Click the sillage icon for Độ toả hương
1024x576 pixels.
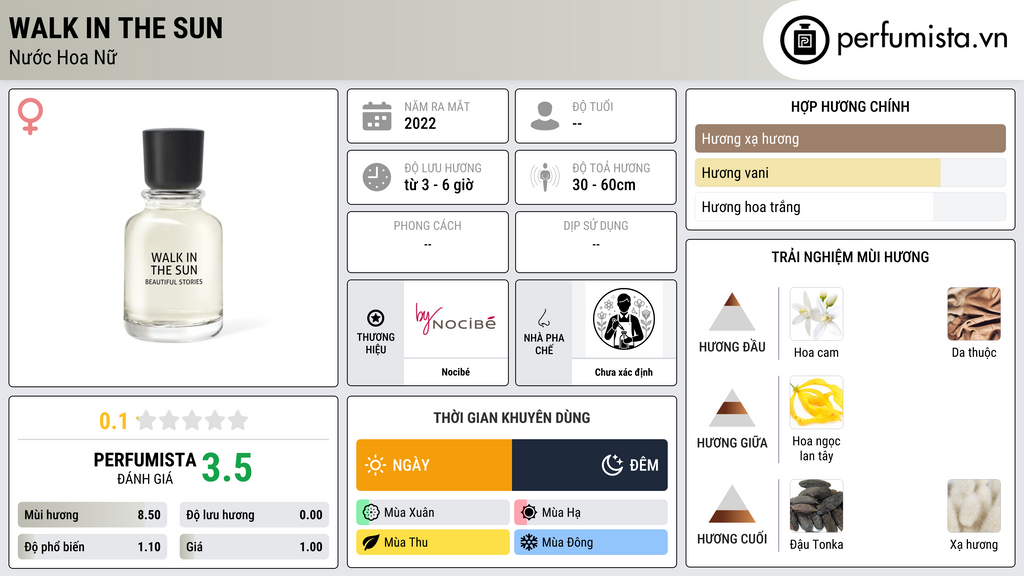(545, 177)
